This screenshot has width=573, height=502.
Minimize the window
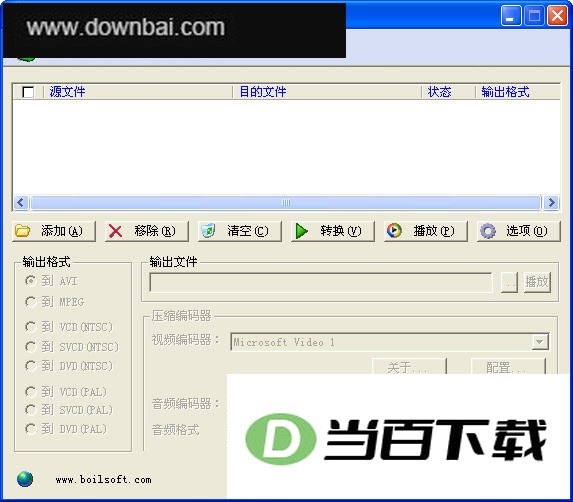[511, 16]
